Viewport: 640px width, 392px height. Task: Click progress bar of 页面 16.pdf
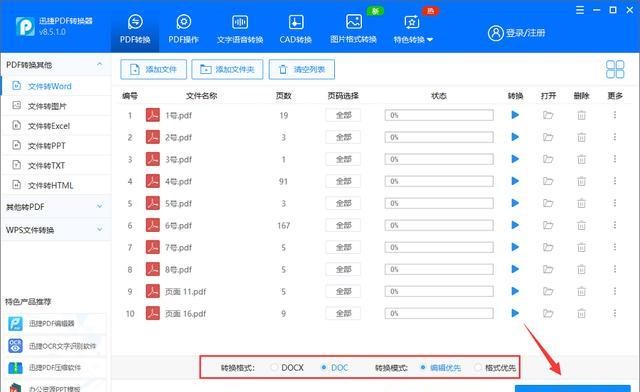pos(439,314)
